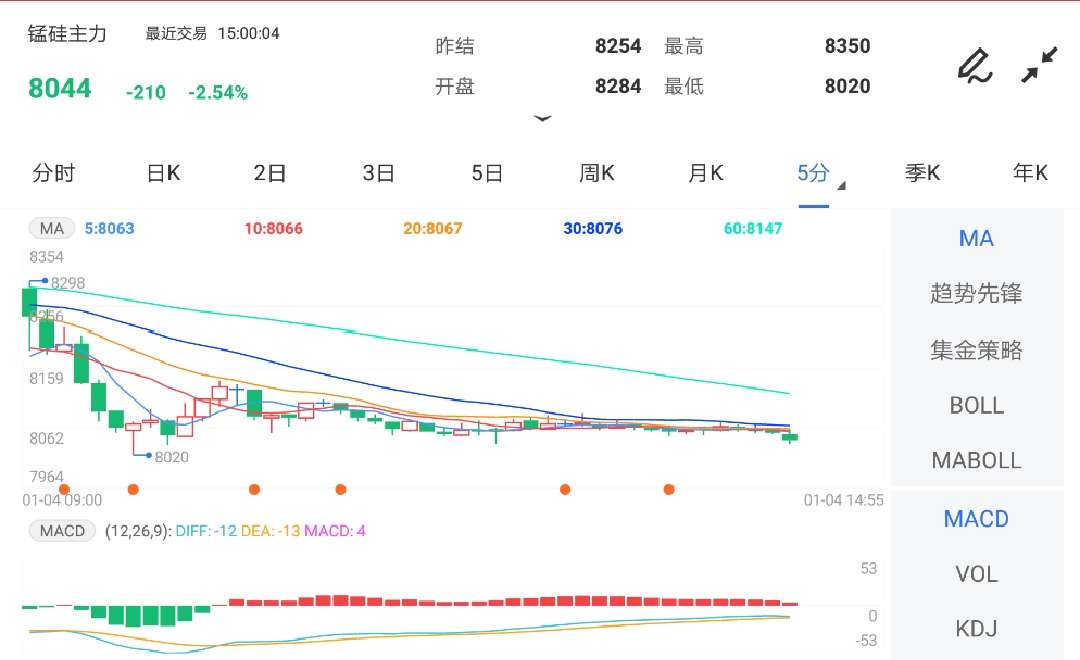Click the DIFF:-12 readout
The image size is (1080, 660).
[x=206, y=531]
